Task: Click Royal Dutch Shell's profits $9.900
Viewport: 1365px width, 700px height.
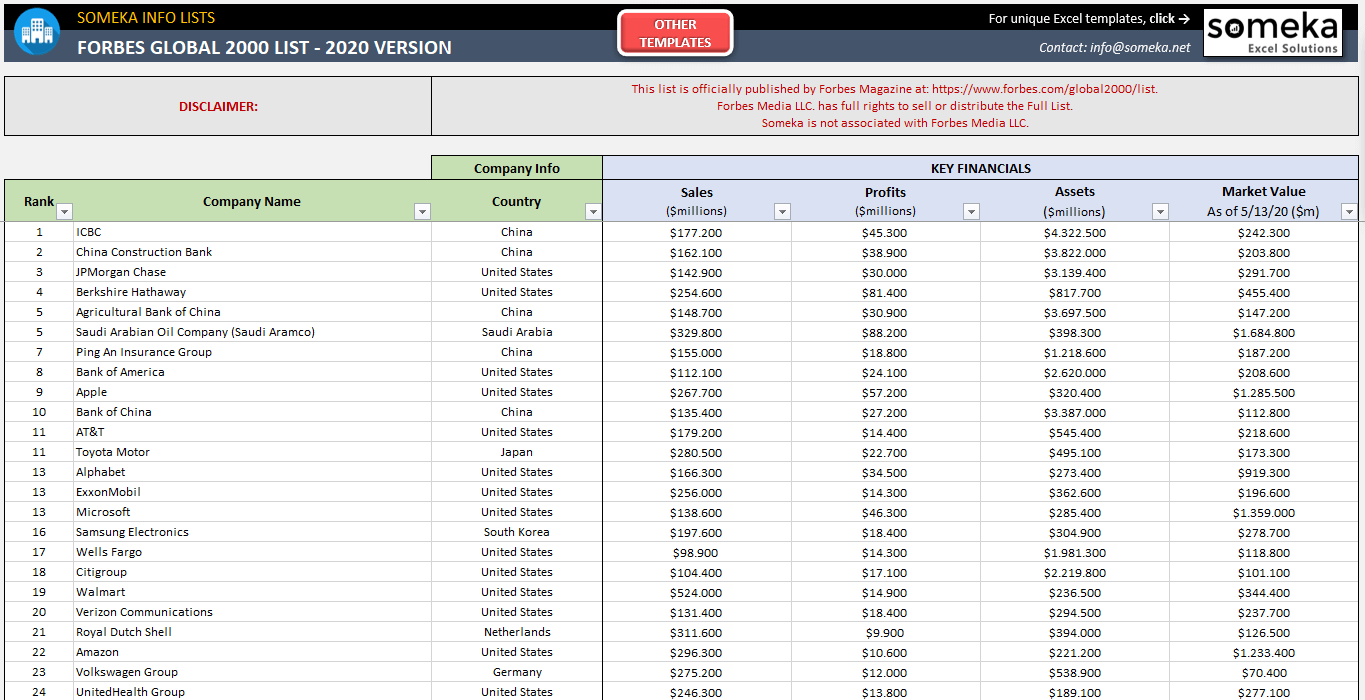Action: coord(885,633)
